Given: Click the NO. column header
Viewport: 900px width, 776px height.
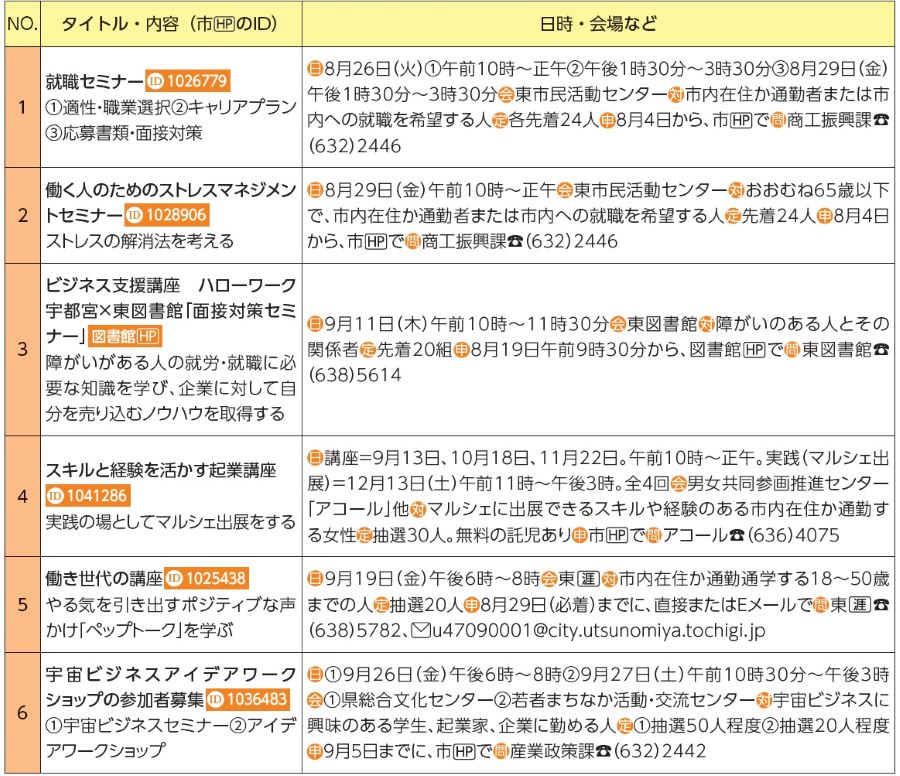Looking at the screenshot, I should [x=22, y=24].
